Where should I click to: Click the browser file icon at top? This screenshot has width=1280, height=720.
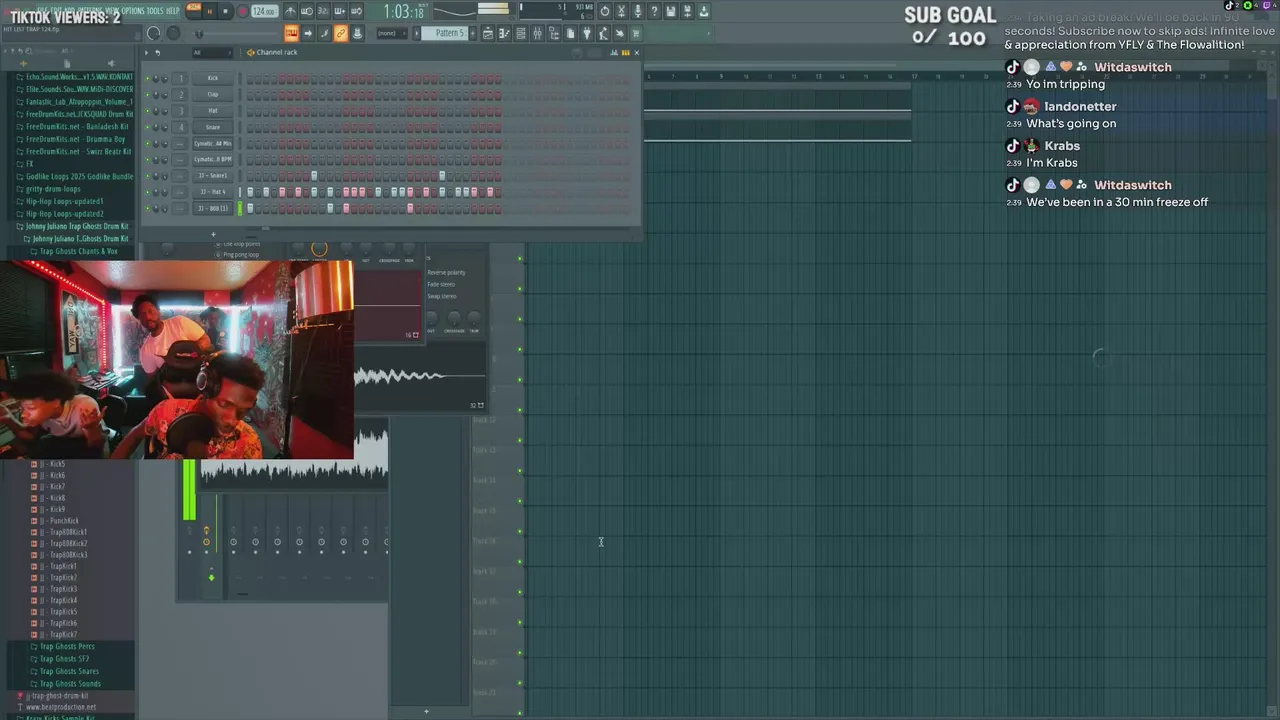67,63
